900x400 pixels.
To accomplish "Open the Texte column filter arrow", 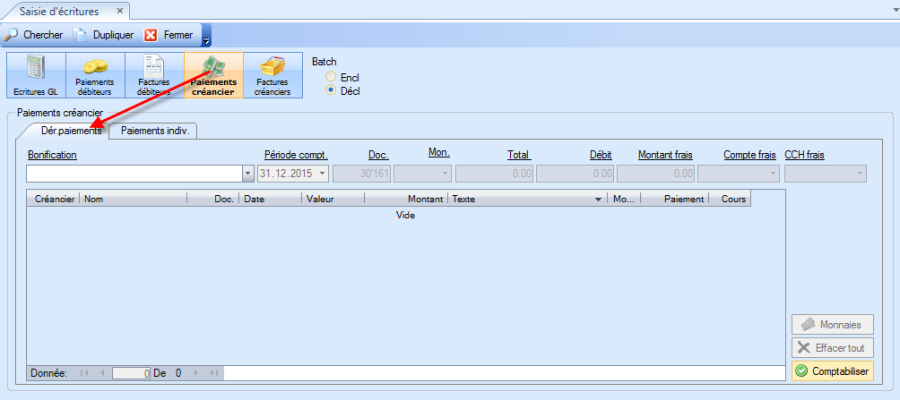I will (x=599, y=199).
